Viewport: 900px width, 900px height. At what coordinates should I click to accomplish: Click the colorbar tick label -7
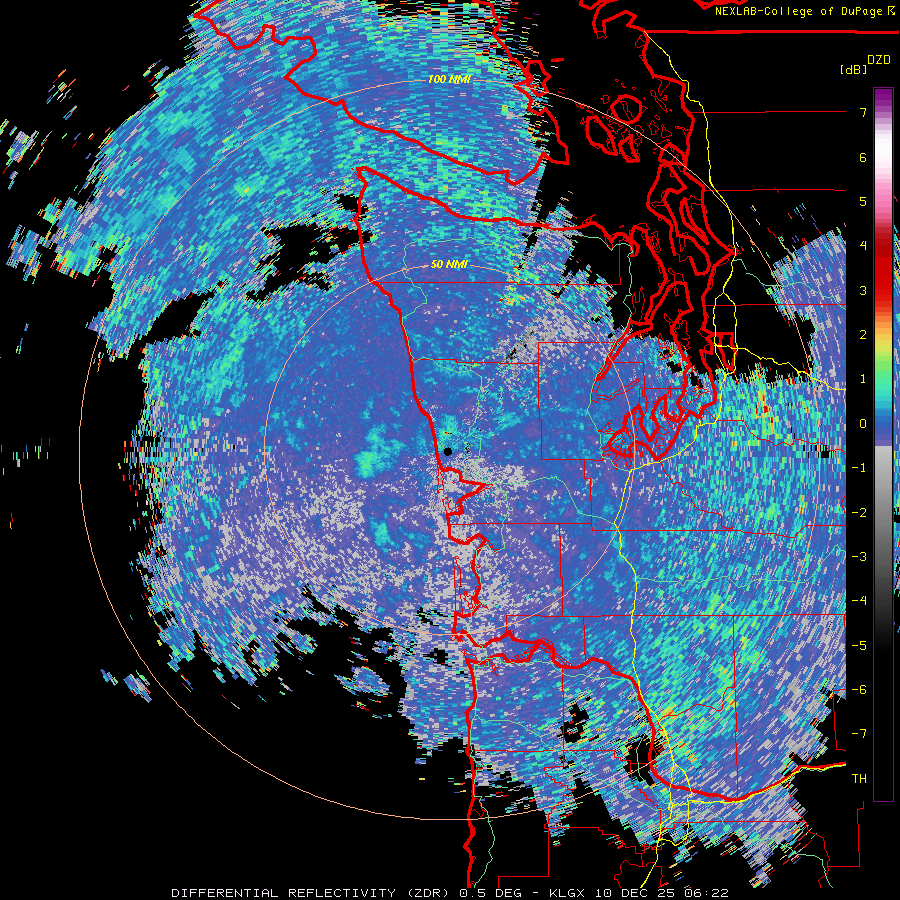click(859, 734)
